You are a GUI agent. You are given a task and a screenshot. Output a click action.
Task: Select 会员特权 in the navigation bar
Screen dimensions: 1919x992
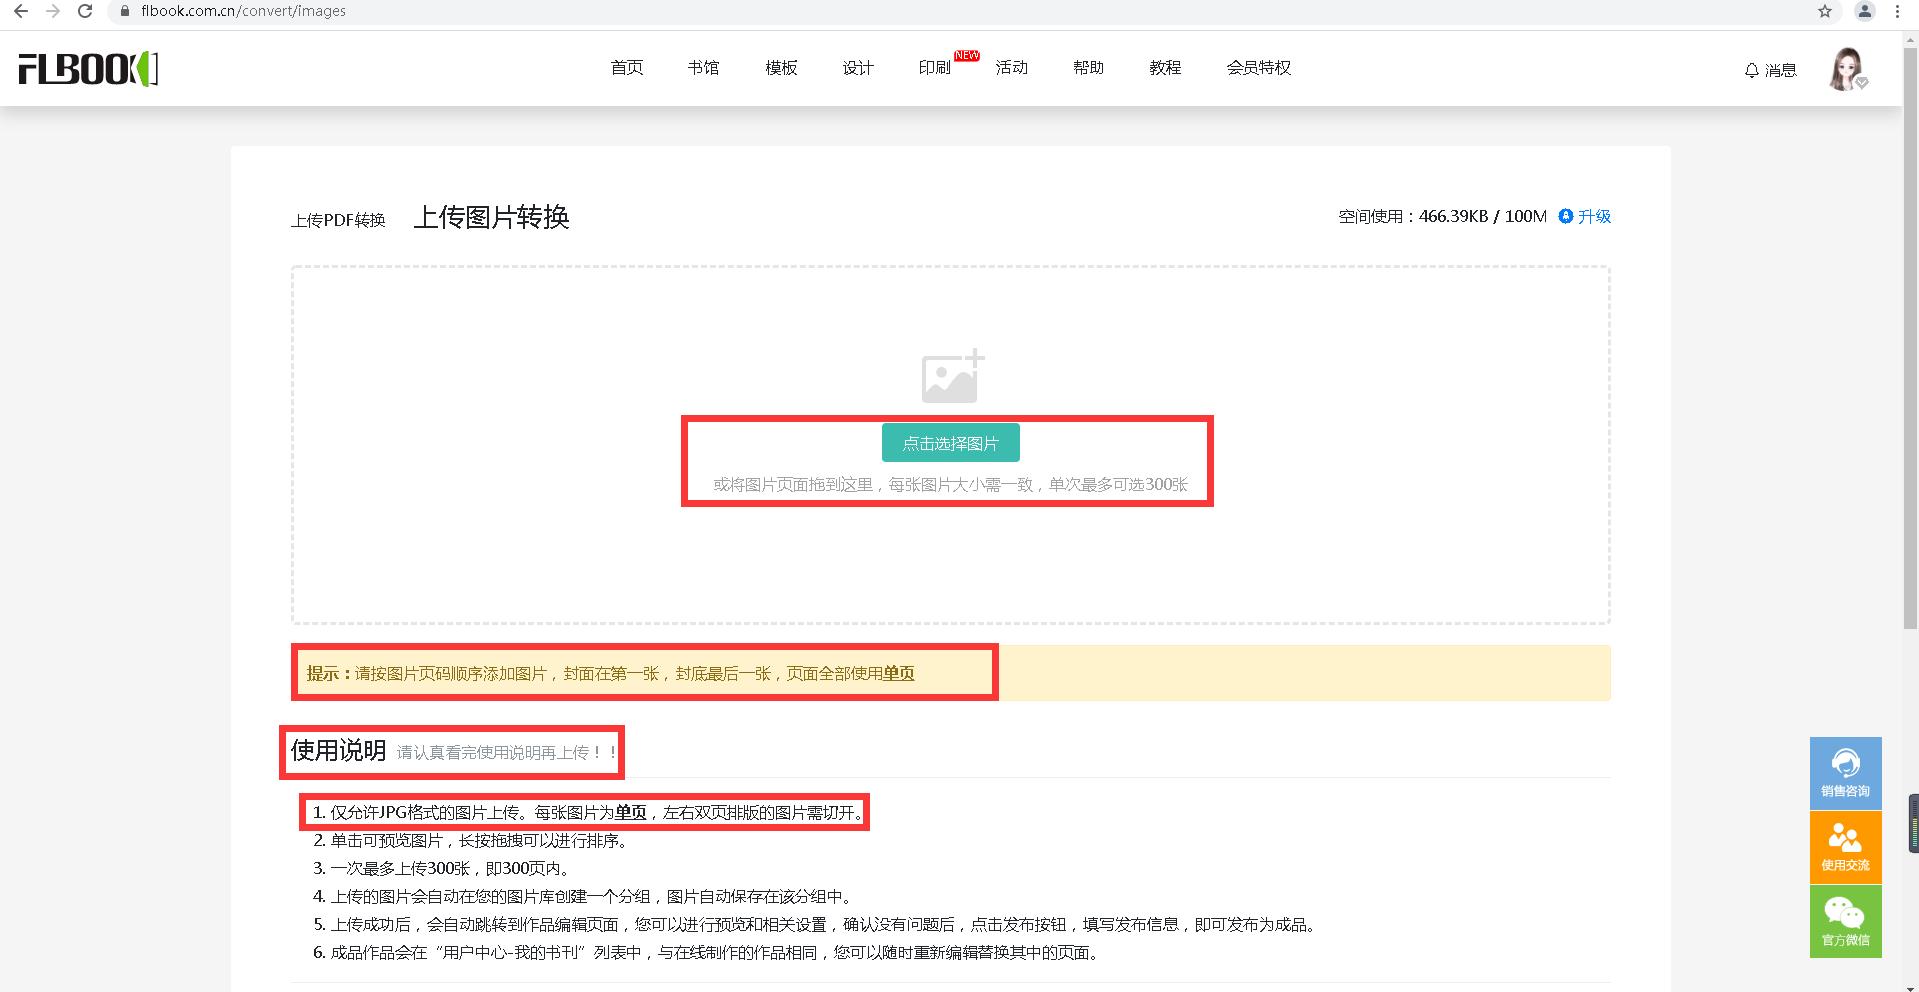(x=1259, y=68)
